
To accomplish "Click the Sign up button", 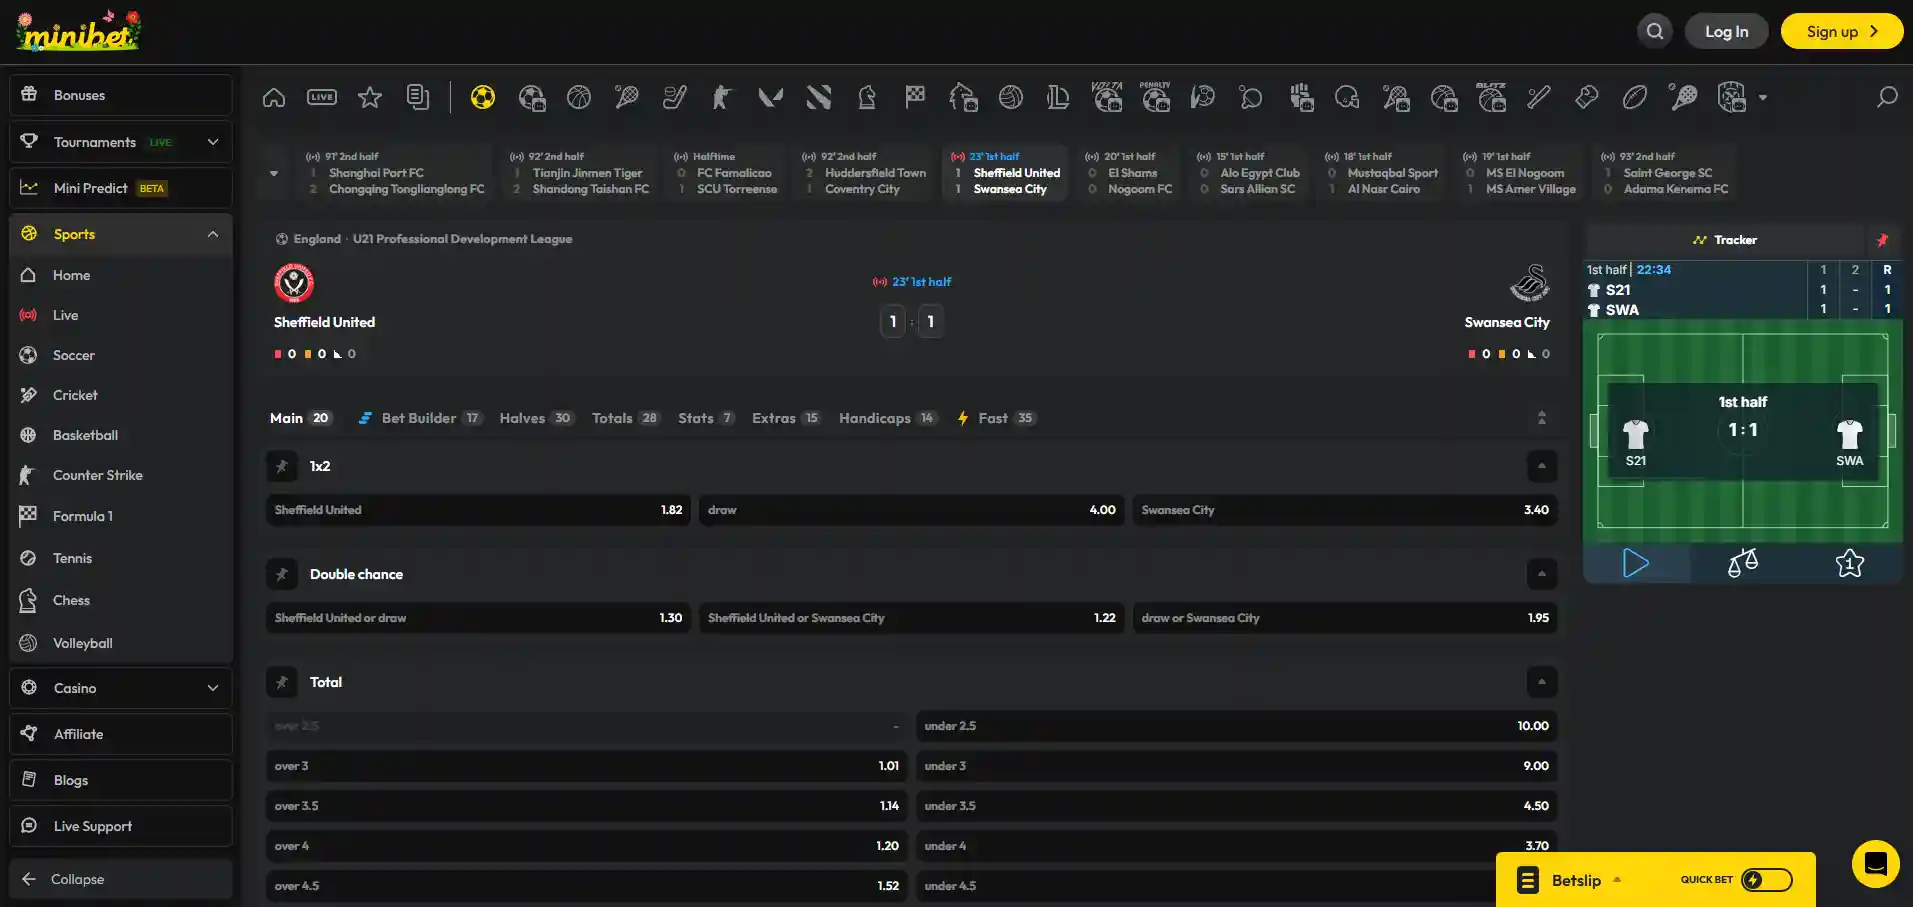I will click(1842, 31).
